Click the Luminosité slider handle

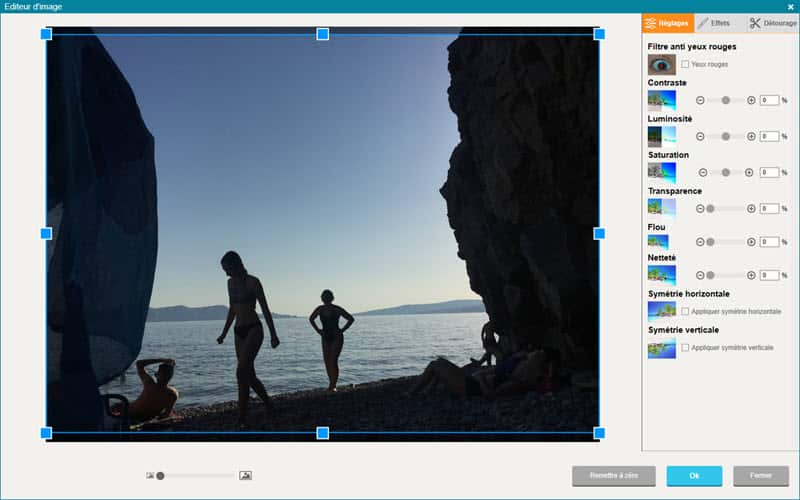(x=726, y=136)
